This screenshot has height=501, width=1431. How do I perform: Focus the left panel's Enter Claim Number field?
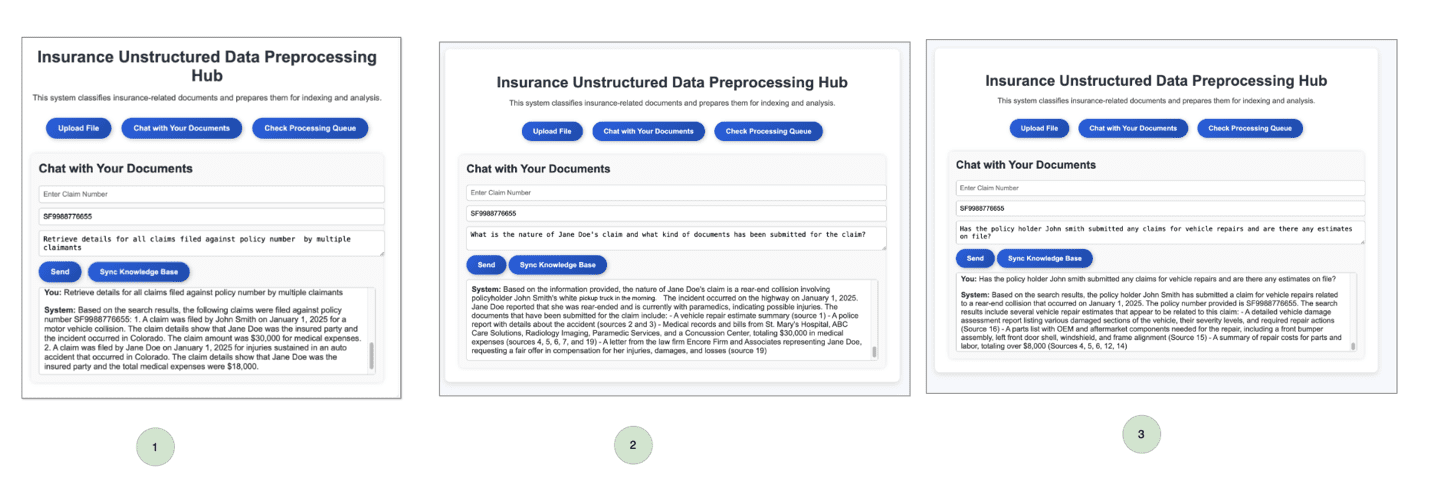point(211,194)
